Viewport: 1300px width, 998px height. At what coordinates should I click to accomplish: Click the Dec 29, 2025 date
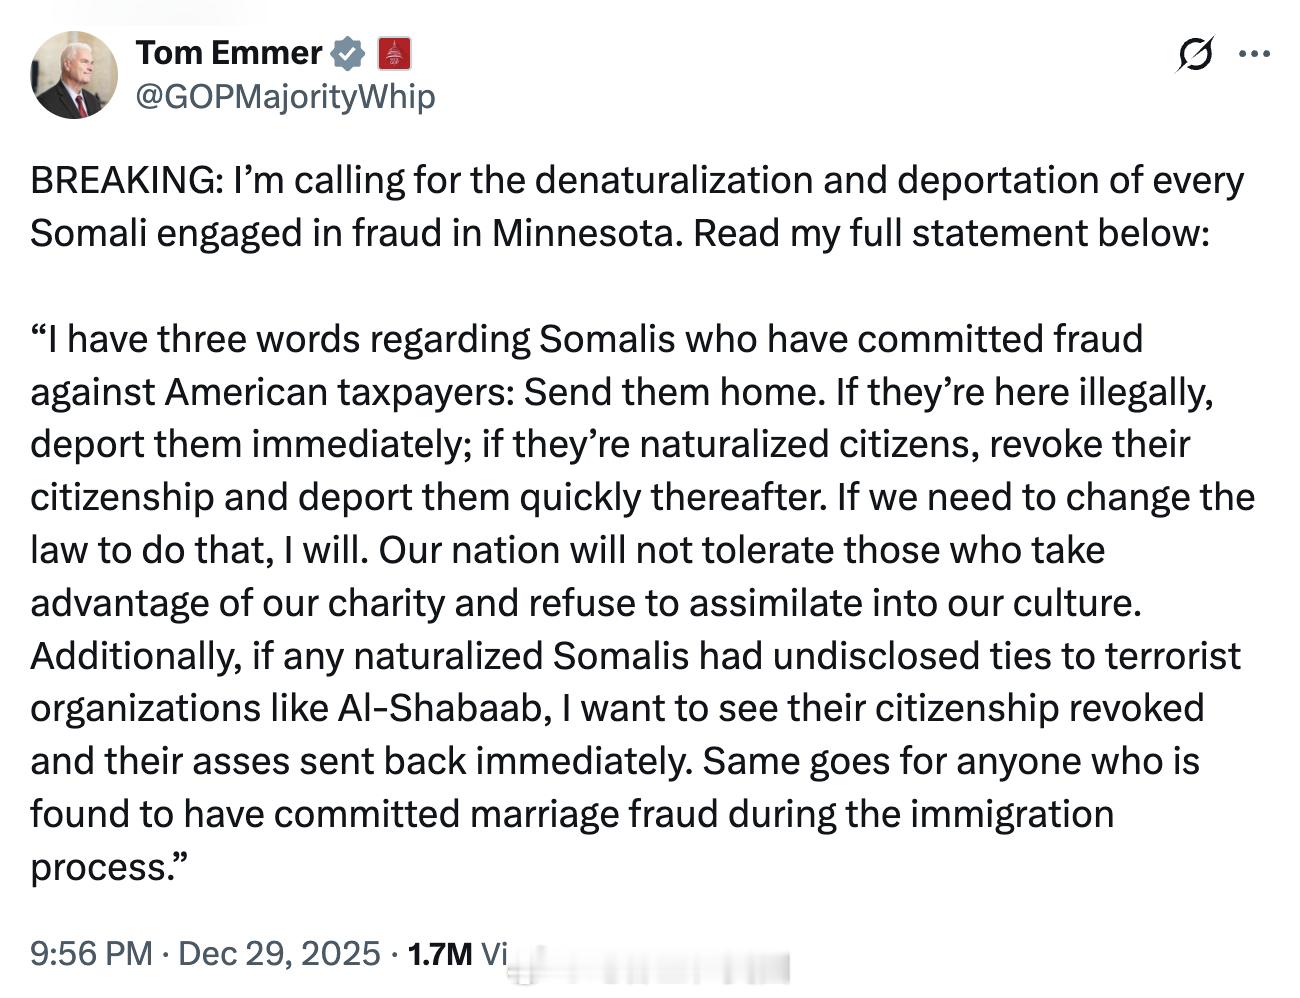coord(279,953)
